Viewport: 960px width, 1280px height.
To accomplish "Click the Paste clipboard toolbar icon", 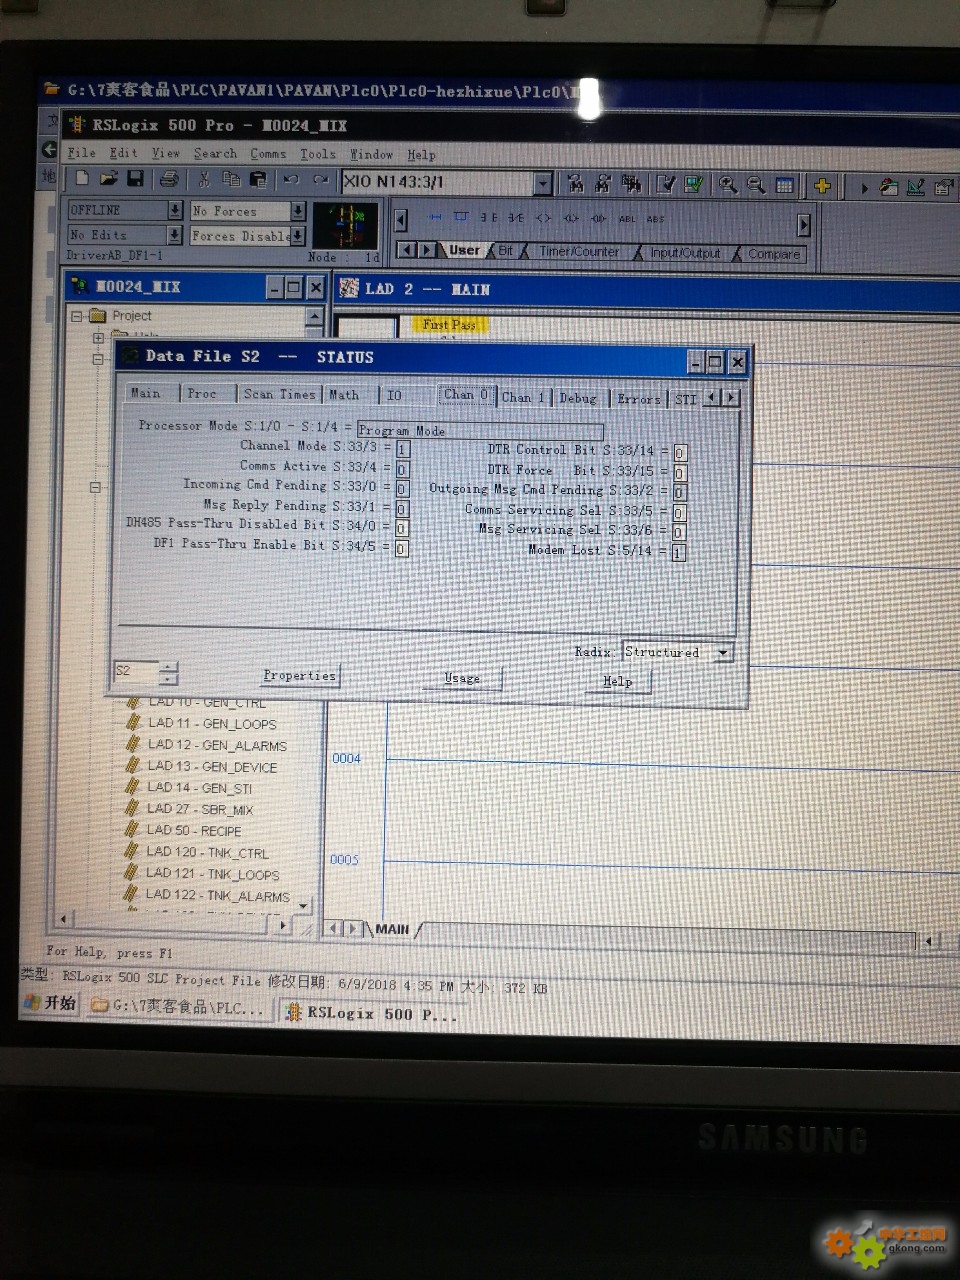I will click(258, 180).
